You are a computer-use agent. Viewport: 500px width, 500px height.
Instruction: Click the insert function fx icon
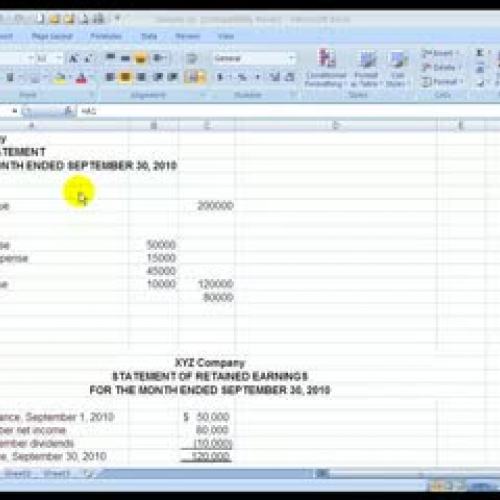pos(68,111)
